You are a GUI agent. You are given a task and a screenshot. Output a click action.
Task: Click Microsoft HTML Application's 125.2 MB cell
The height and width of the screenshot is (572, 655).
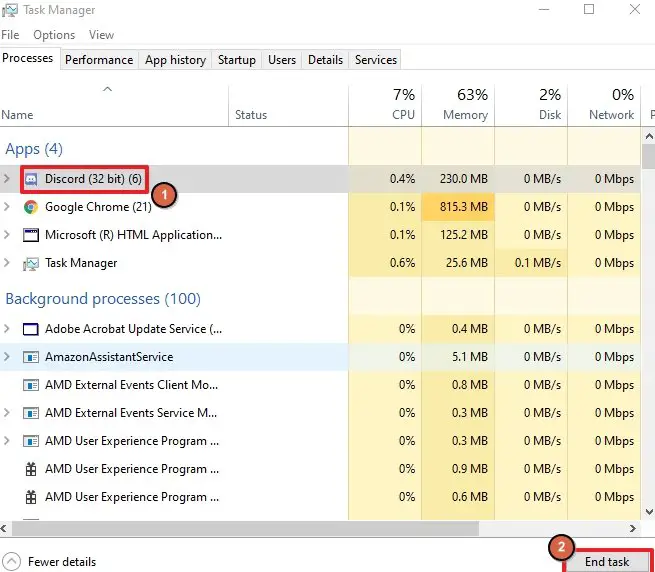click(x=458, y=235)
